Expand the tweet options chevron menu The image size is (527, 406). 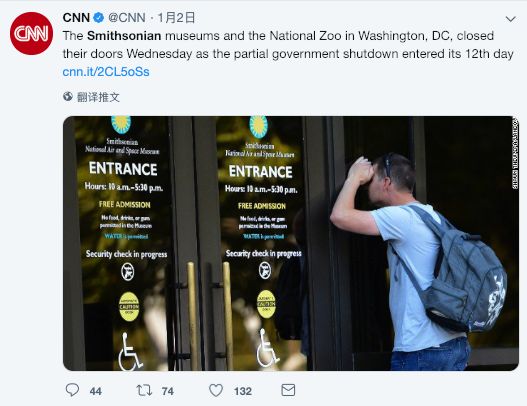511,19
